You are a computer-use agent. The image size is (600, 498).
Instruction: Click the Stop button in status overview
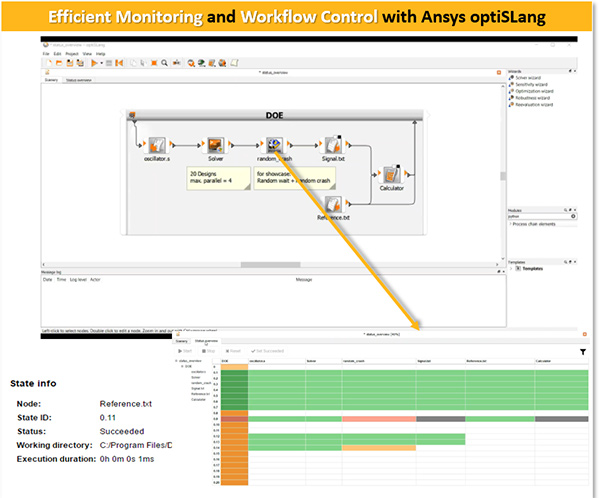tap(209, 351)
